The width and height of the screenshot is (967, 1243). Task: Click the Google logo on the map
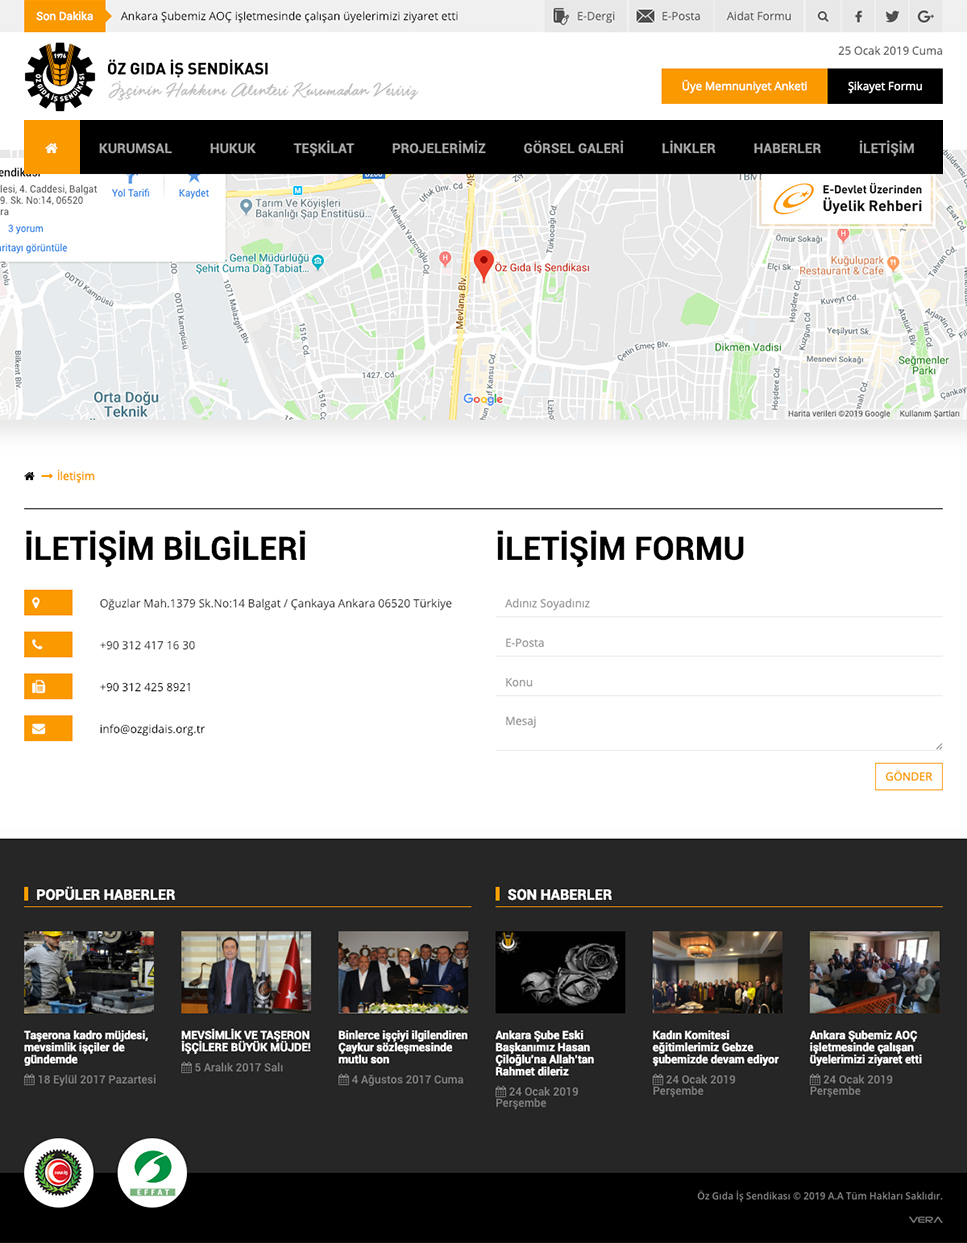pos(483,399)
